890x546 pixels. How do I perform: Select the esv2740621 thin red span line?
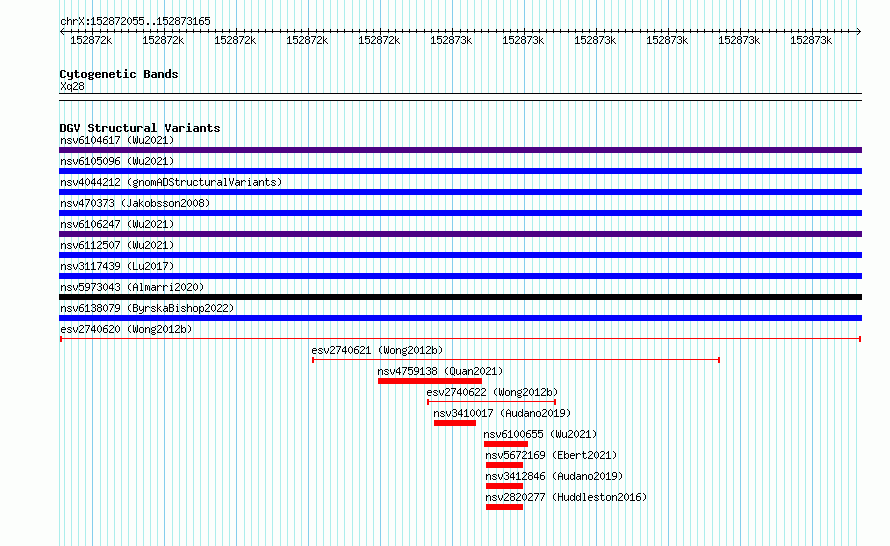coord(516,360)
